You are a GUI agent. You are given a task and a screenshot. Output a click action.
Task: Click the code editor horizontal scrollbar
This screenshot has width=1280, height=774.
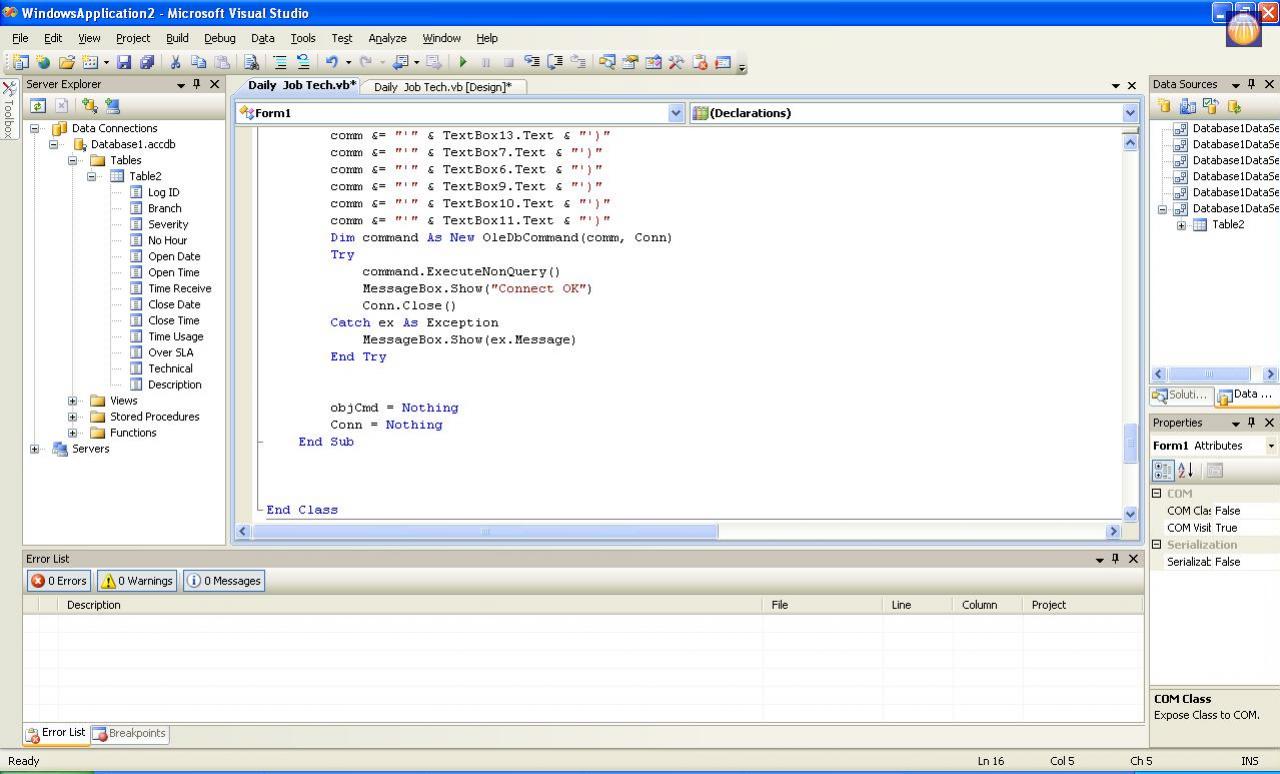(x=485, y=531)
